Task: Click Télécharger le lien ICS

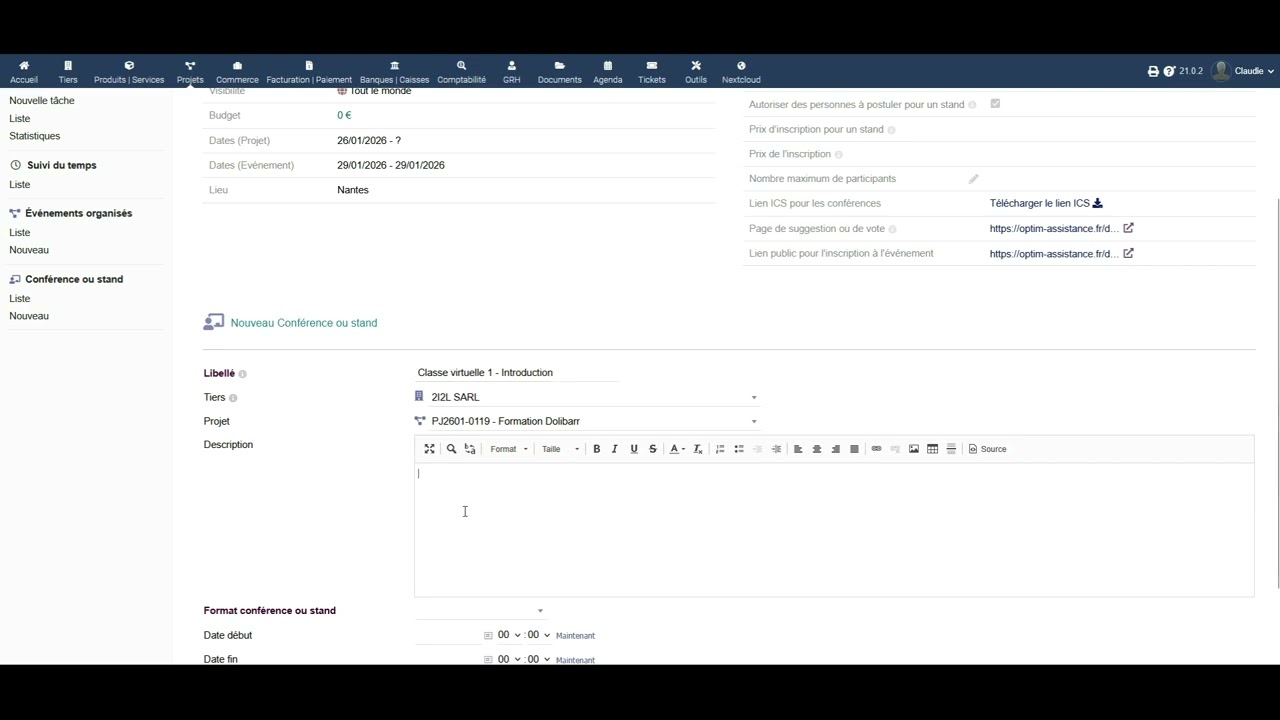Action: [x=1046, y=203]
